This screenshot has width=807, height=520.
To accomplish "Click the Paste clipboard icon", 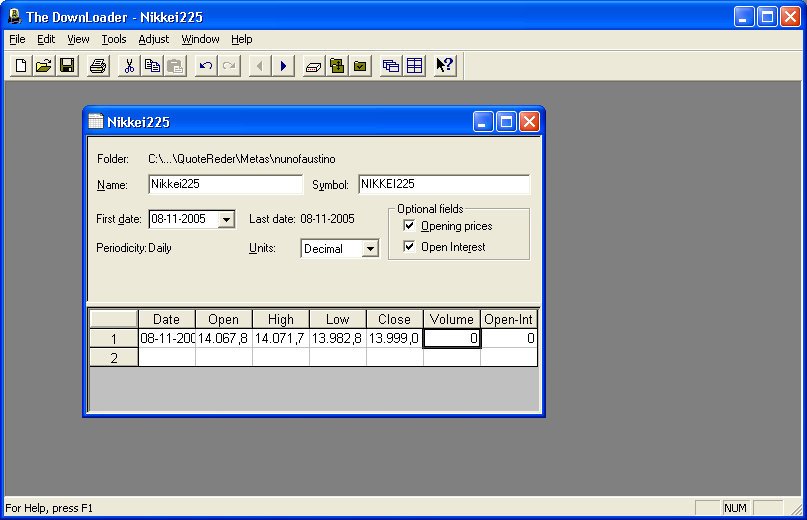I will coord(176,66).
